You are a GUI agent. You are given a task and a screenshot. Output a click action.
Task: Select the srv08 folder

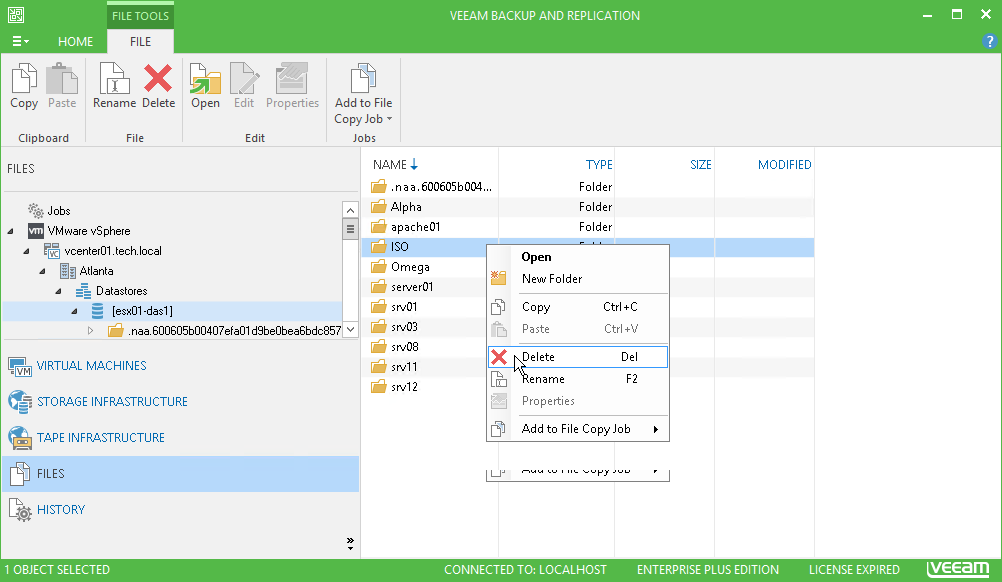405,347
